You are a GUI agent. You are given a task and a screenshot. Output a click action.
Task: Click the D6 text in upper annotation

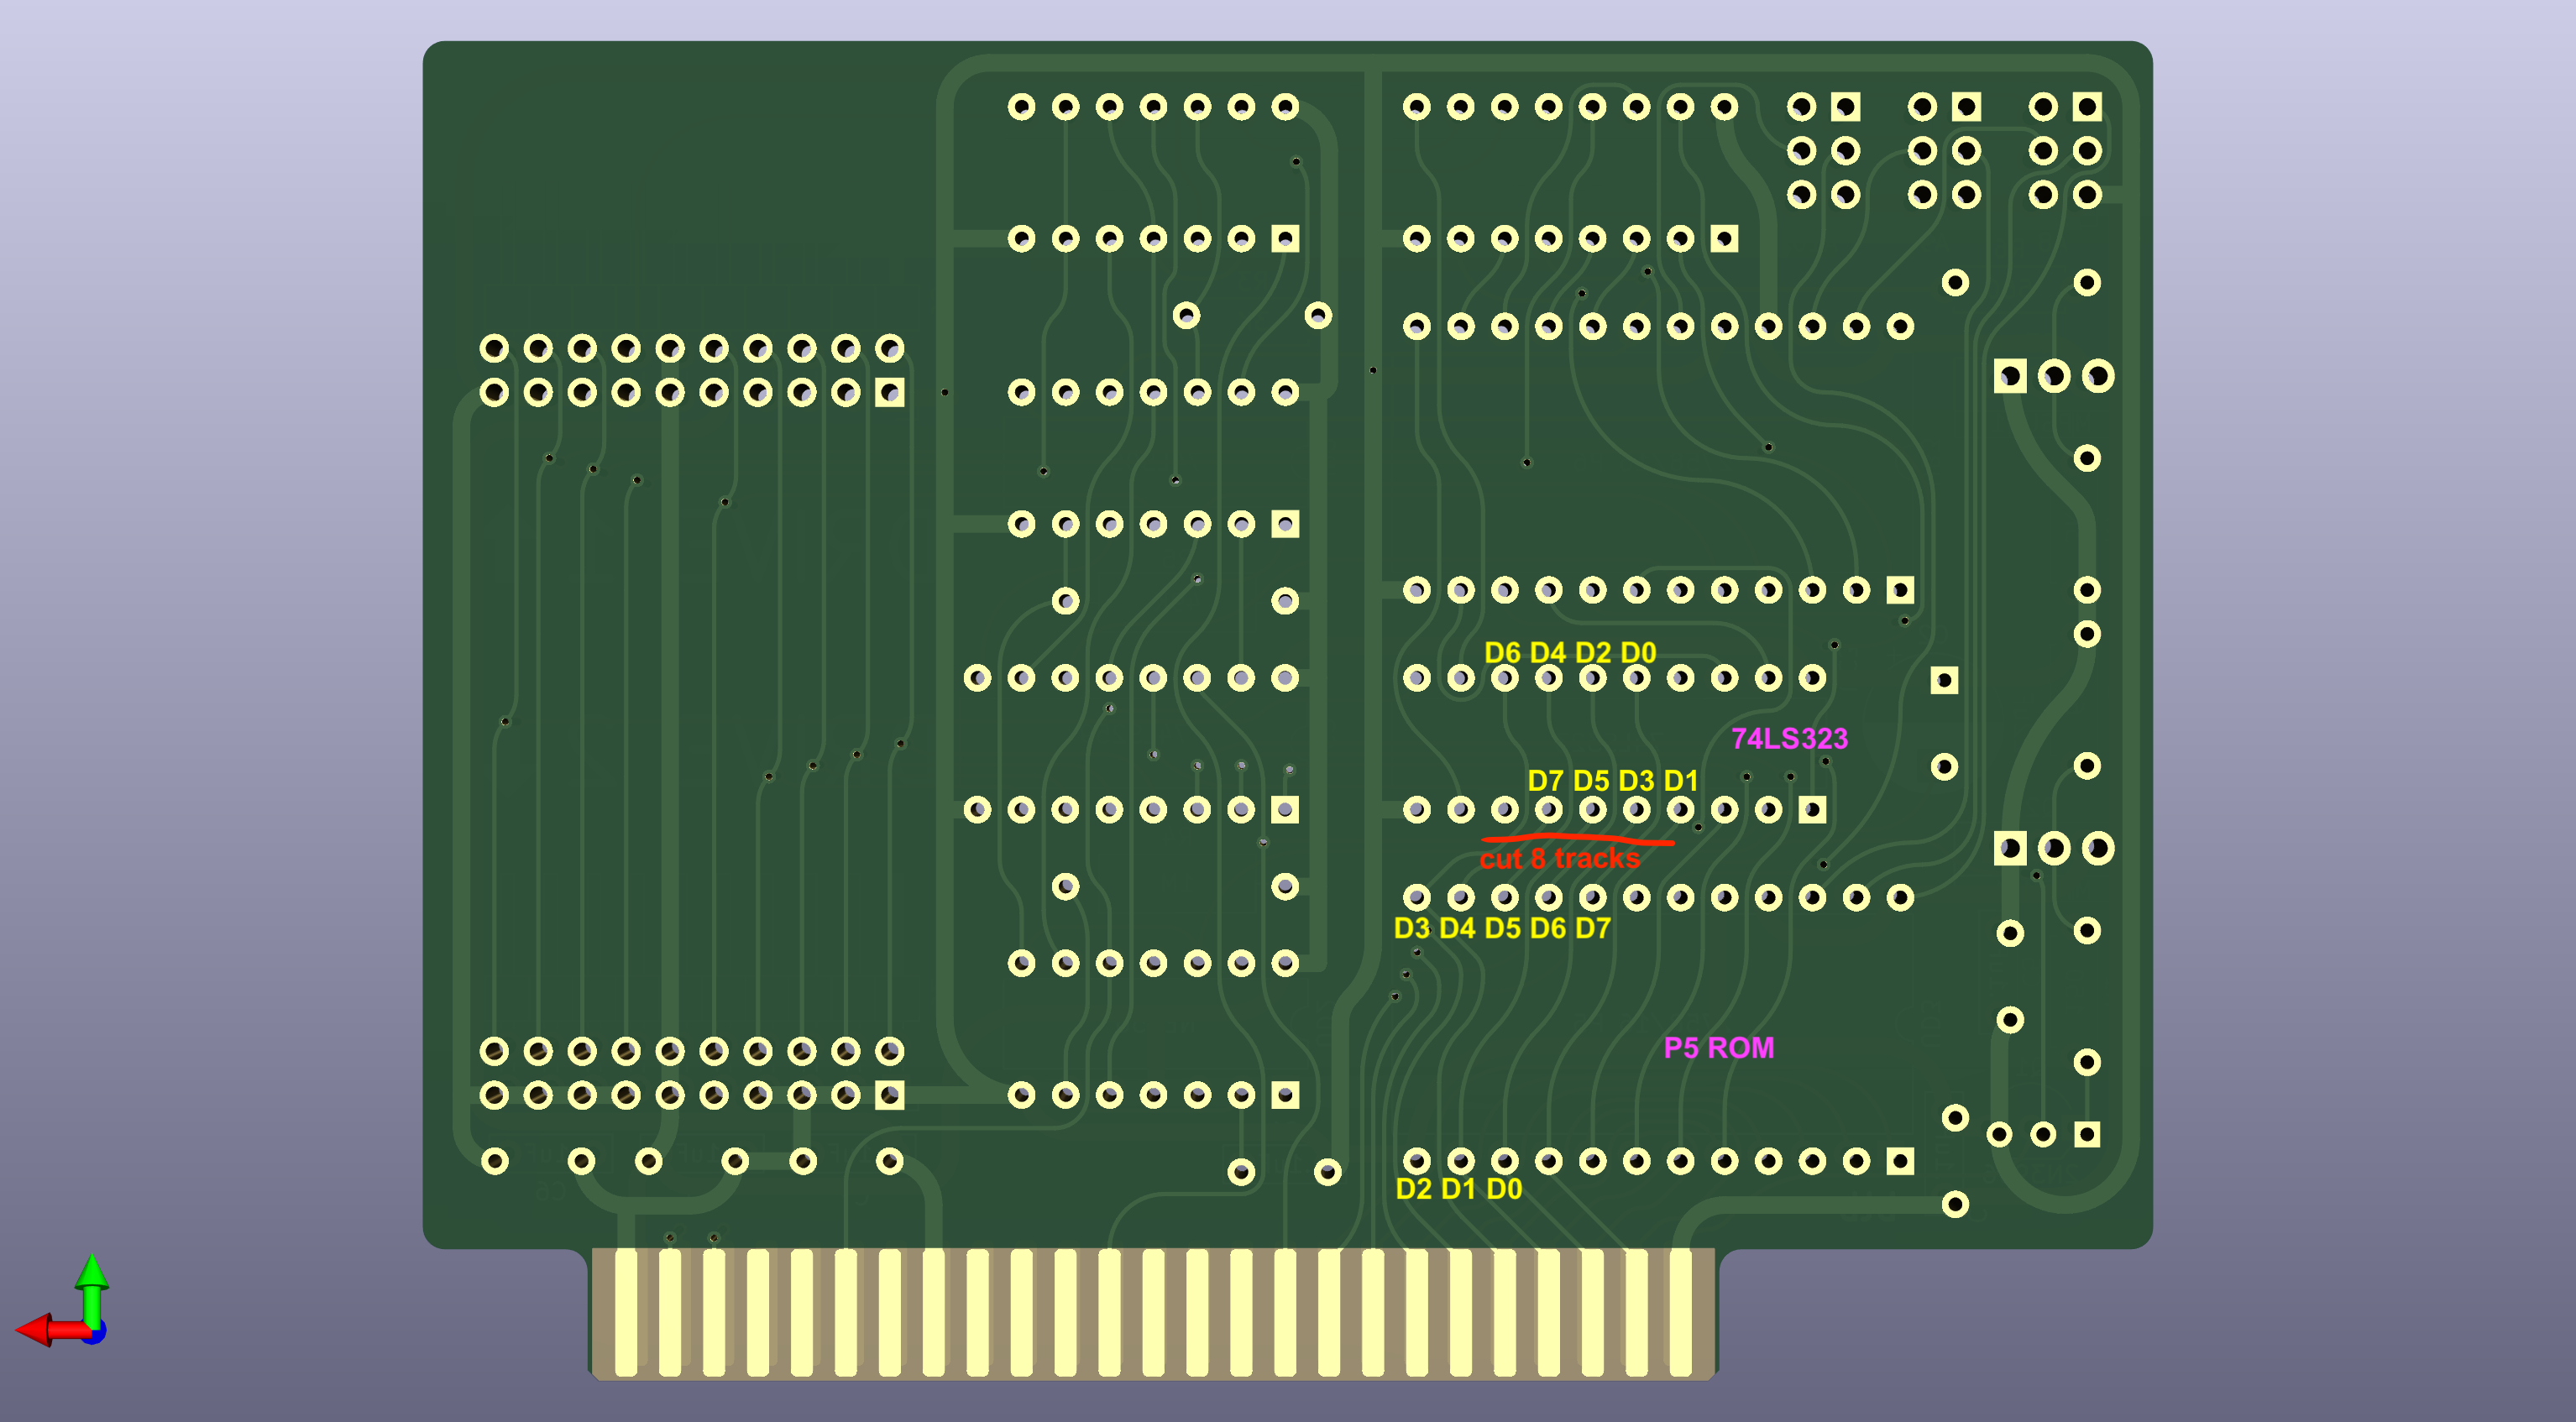pos(1501,653)
